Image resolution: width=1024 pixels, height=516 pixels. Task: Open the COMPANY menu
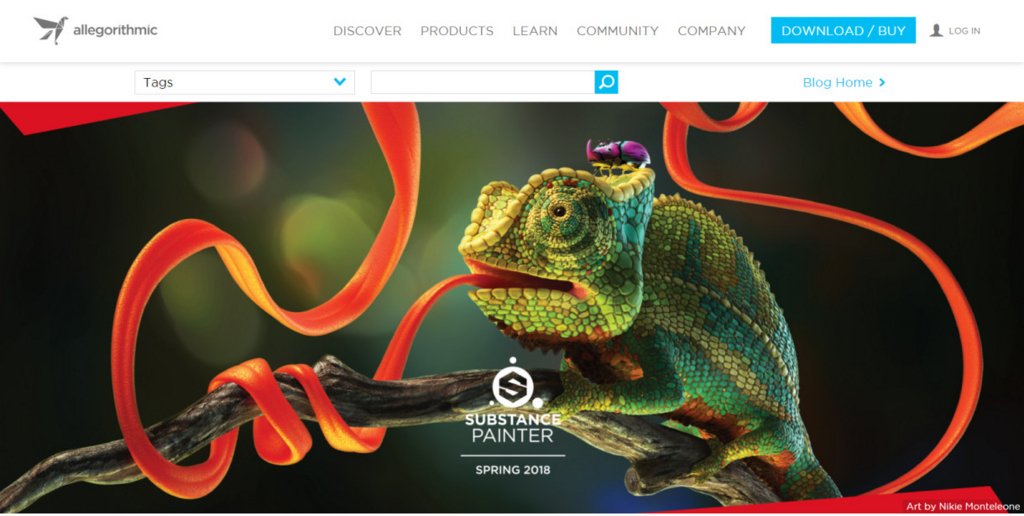tap(711, 31)
